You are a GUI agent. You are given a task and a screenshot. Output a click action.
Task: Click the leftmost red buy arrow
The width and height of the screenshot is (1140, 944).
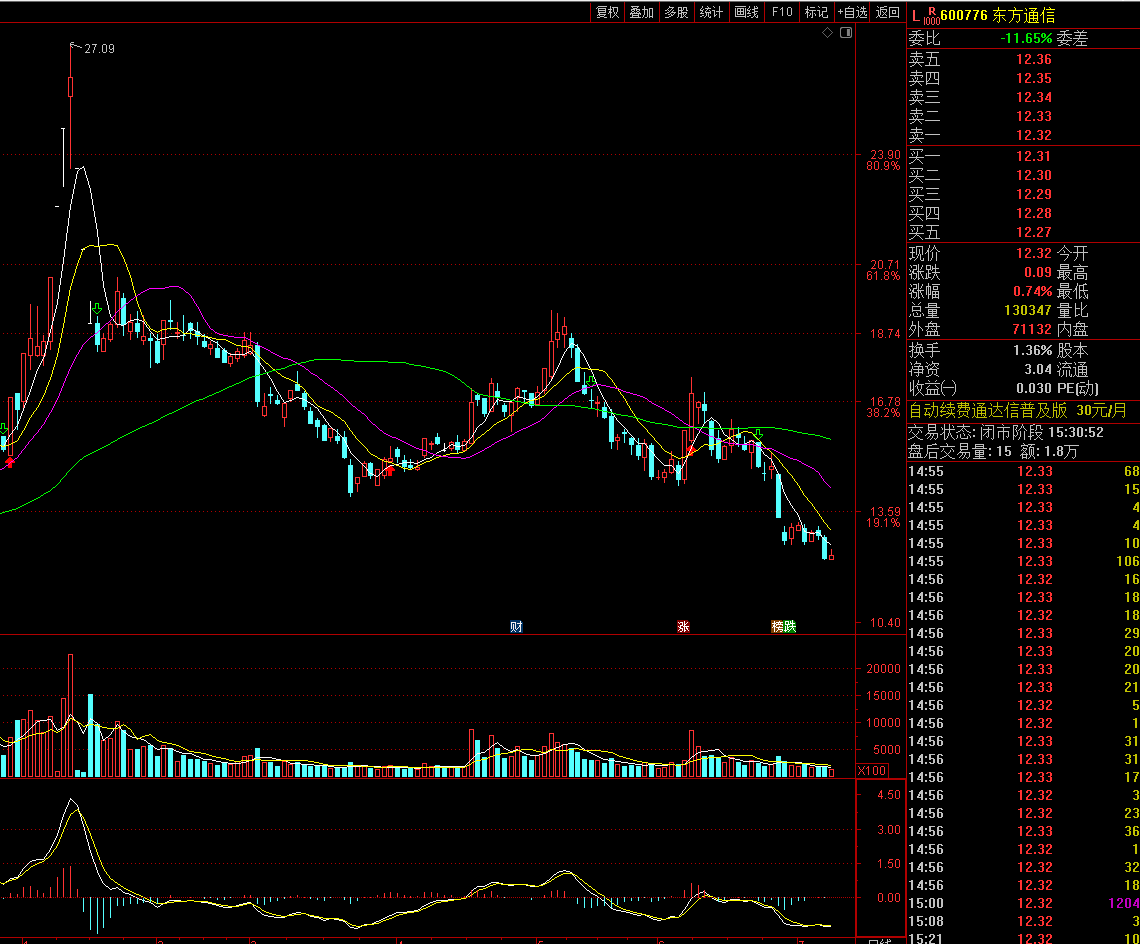(9, 462)
